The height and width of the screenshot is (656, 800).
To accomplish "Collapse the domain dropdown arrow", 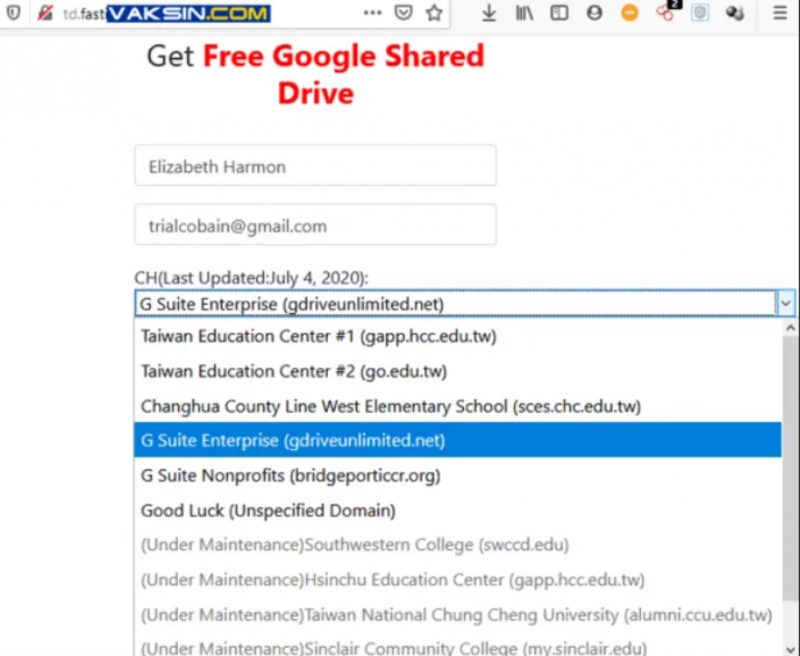I will [x=785, y=304].
